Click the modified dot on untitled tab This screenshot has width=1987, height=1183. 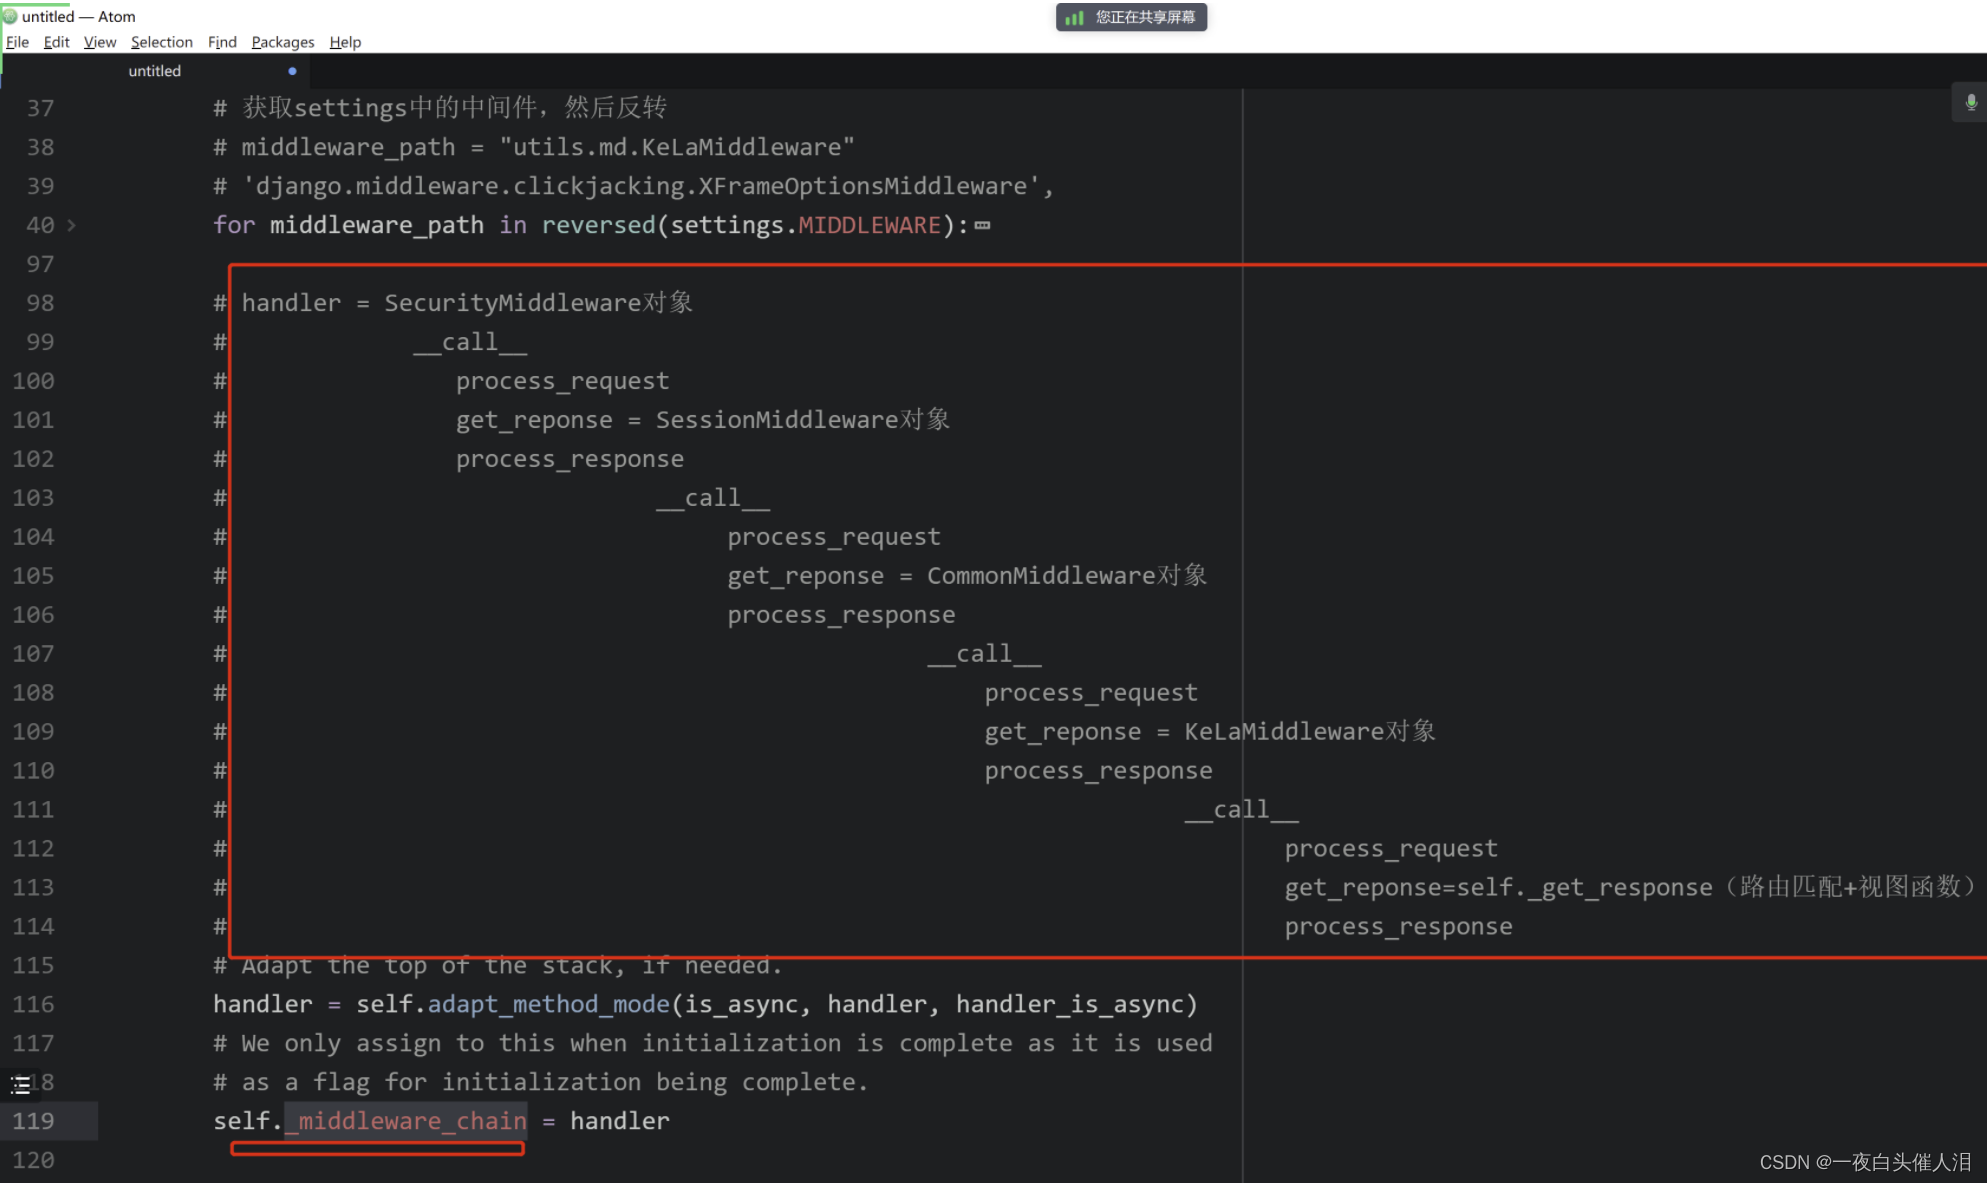(292, 71)
